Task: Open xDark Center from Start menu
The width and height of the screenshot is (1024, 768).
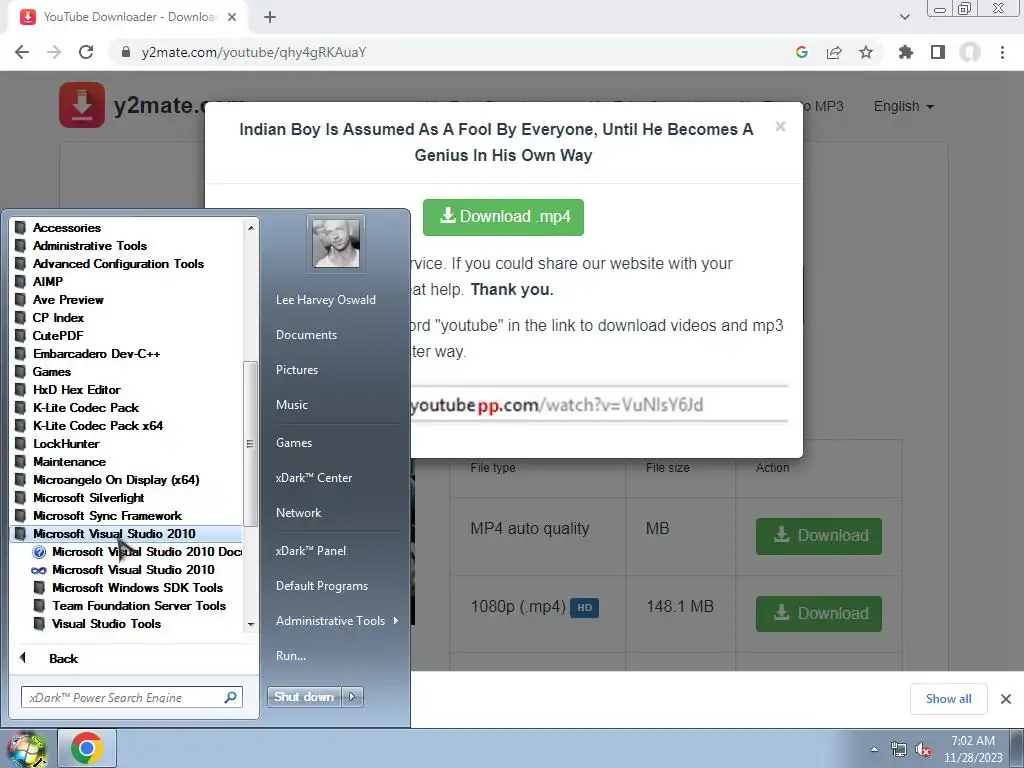Action: [x=313, y=477]
